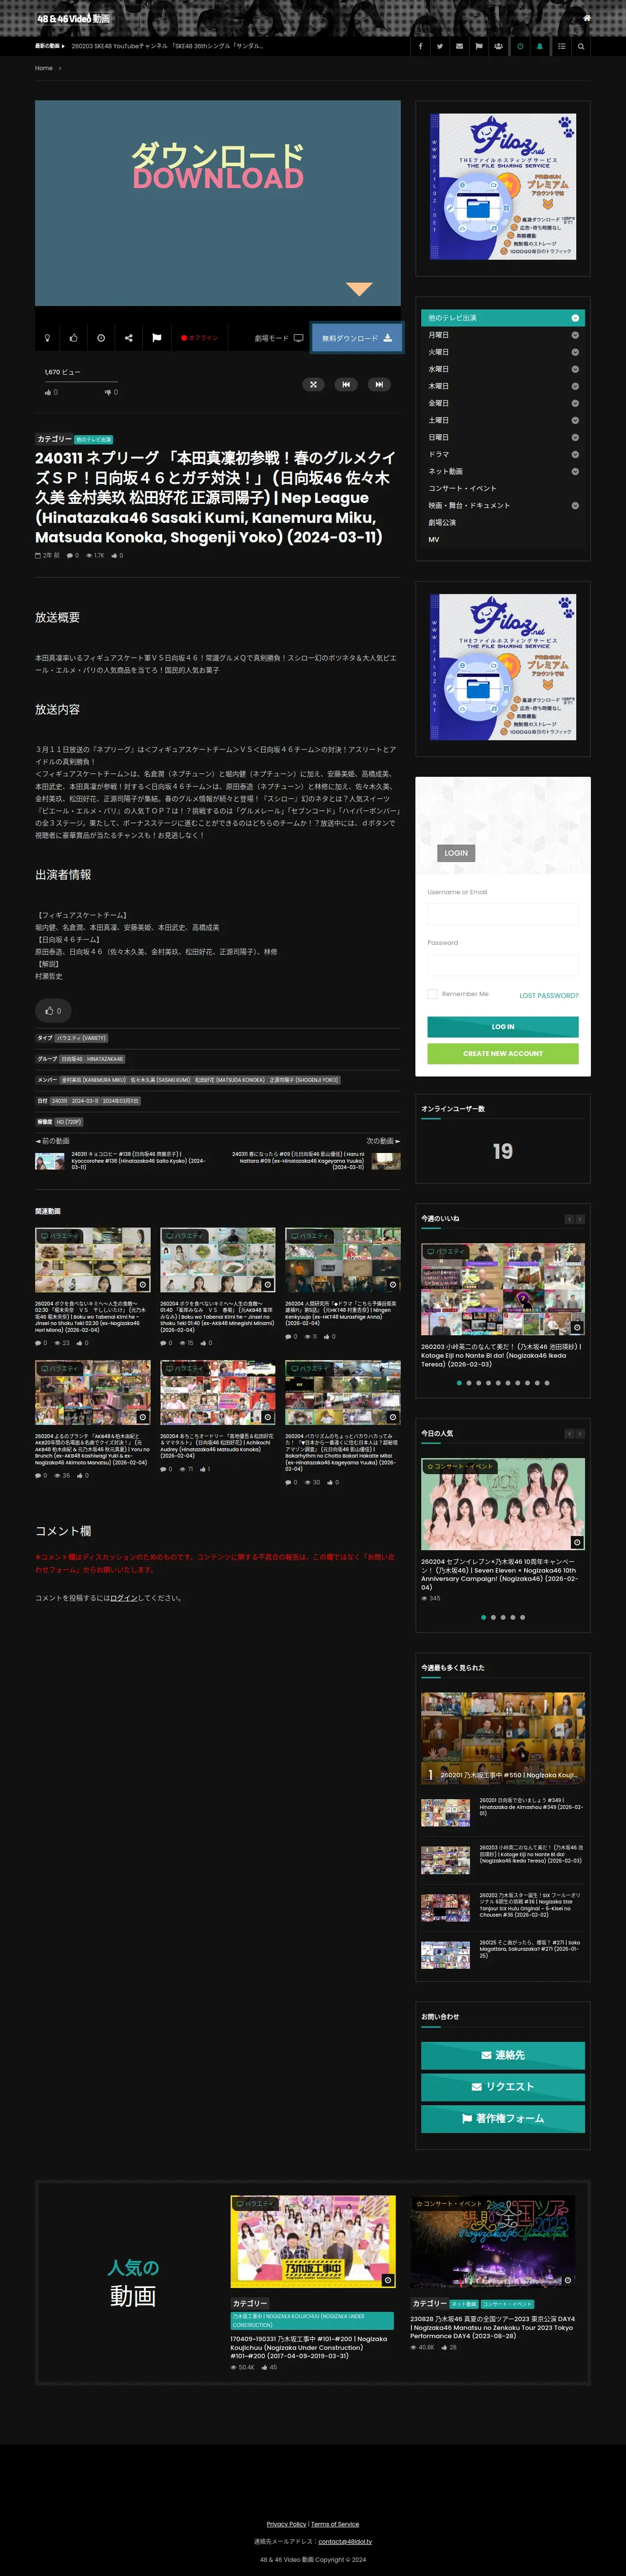Click the green clock icon in top bar
The width and height of the screenshot is (626, 2576).
coord(520,46)
